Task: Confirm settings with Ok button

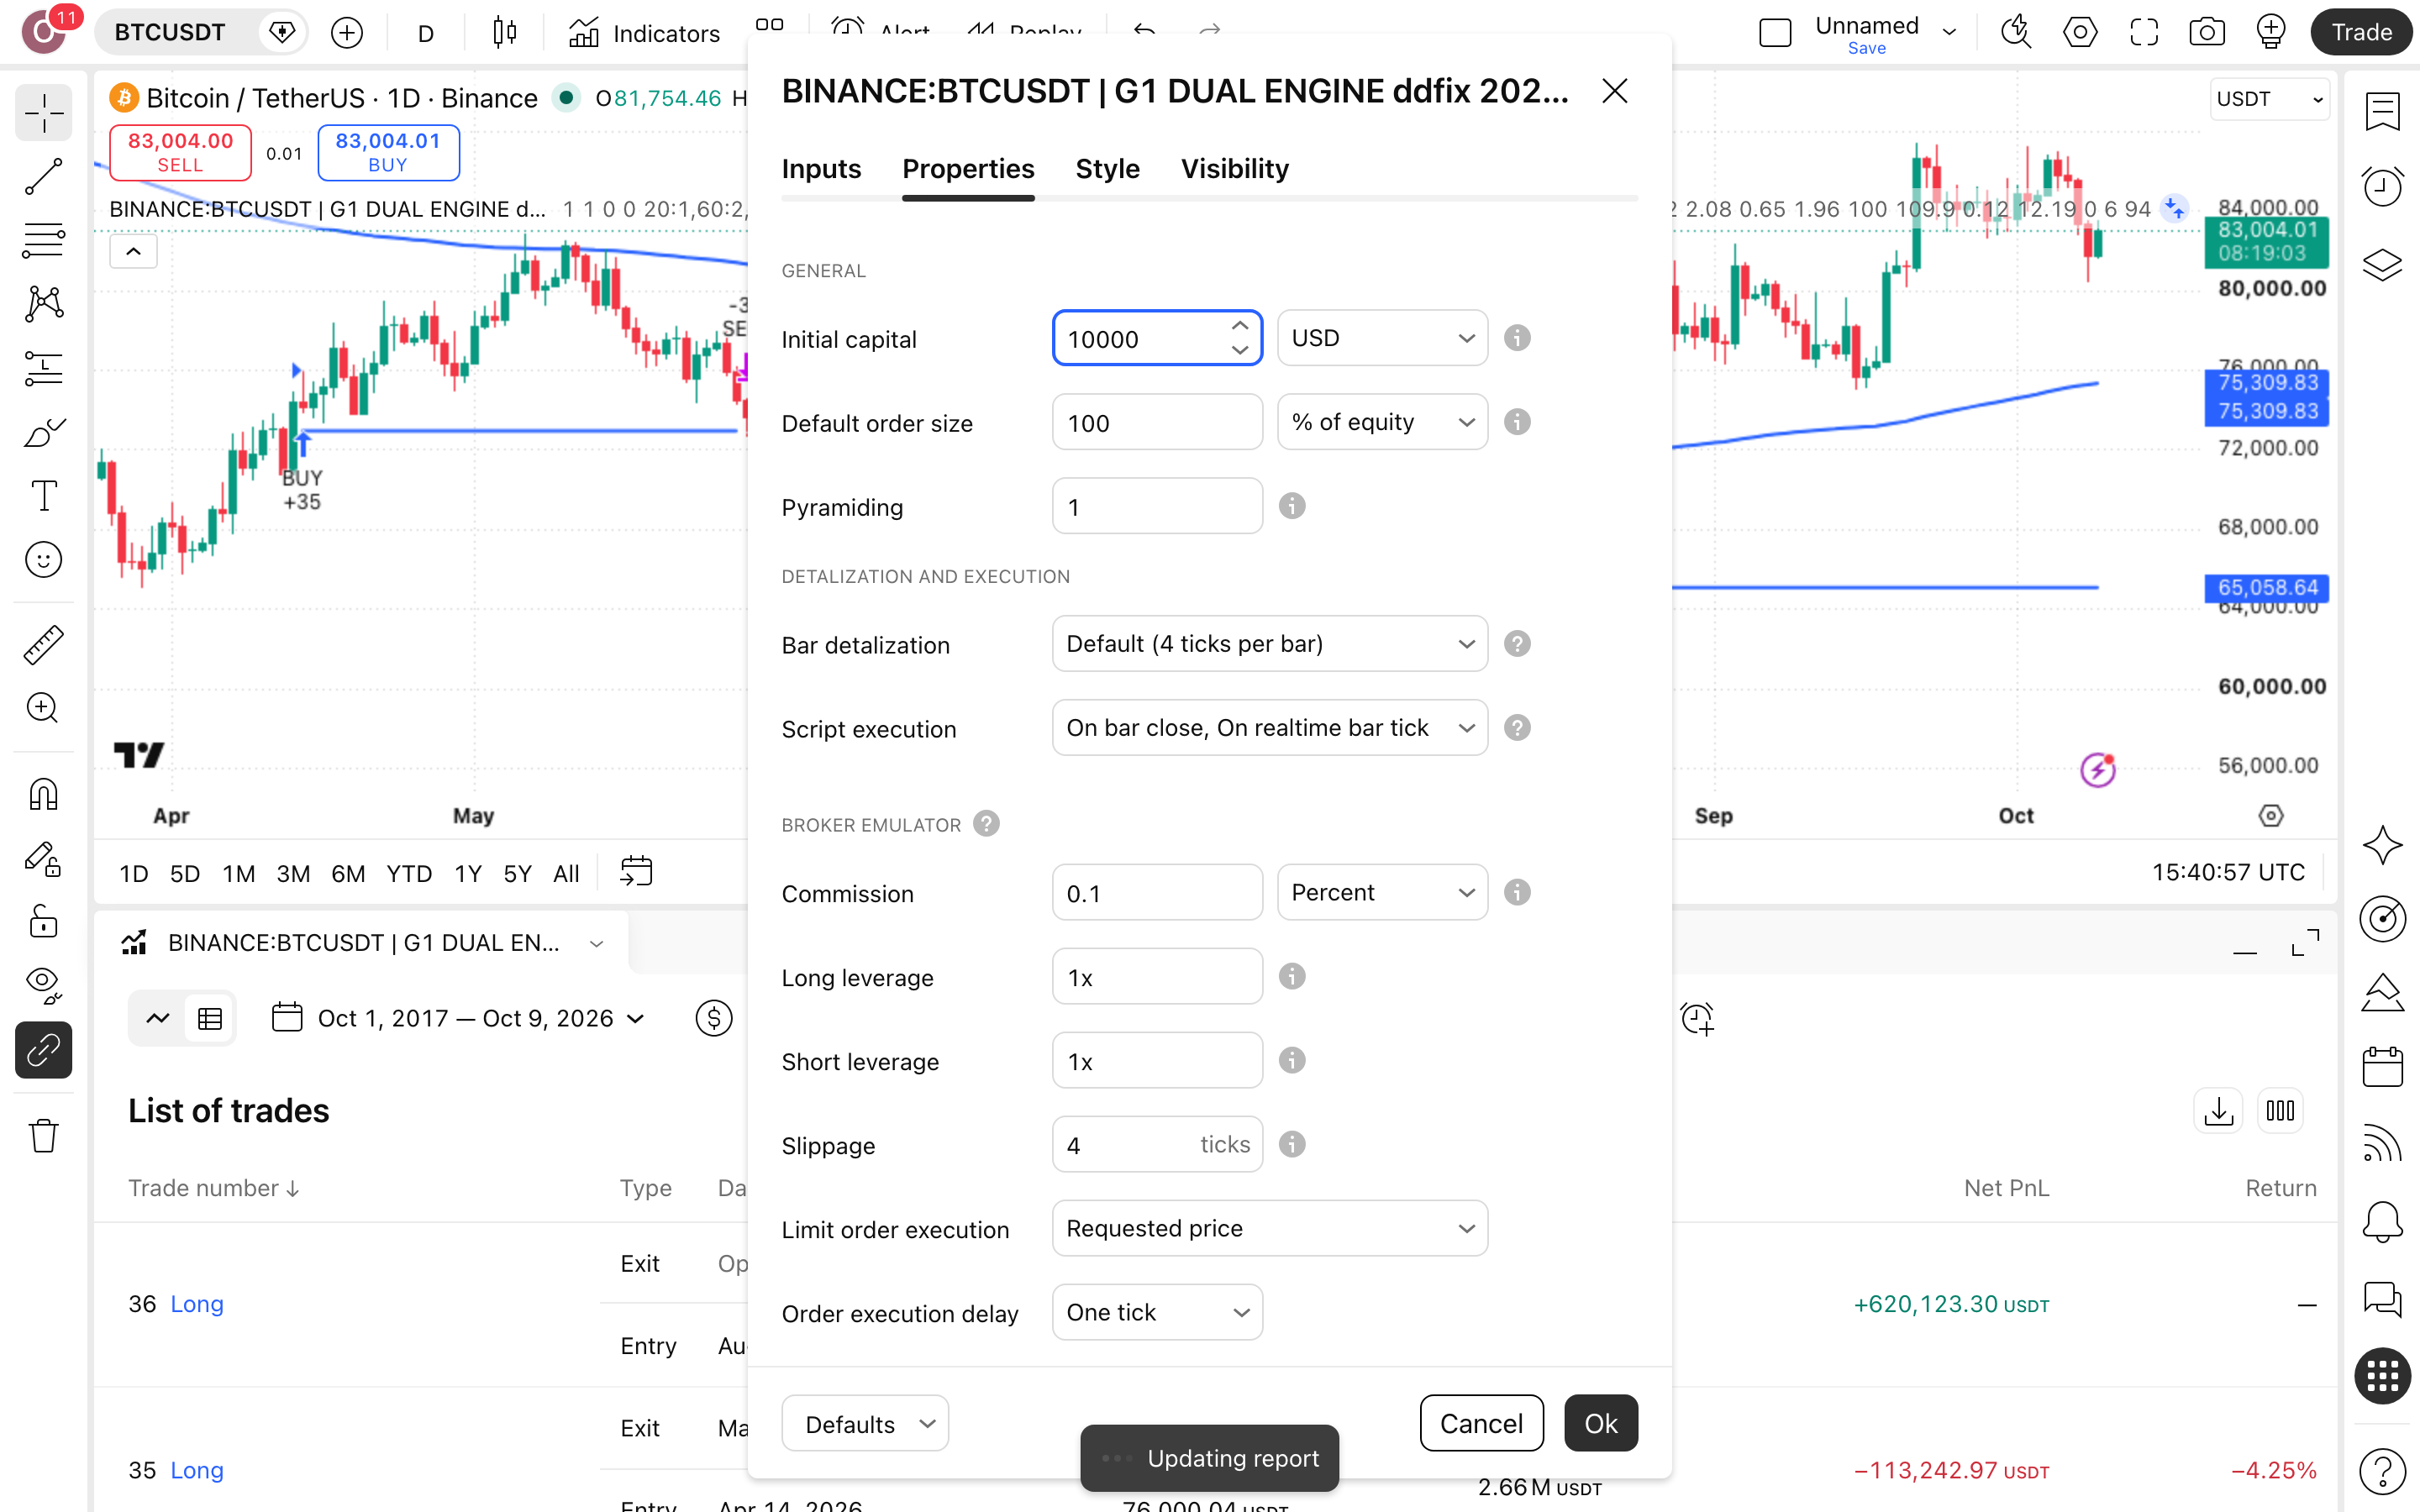Action: pyautogui.click(x=1600, y=1423)
